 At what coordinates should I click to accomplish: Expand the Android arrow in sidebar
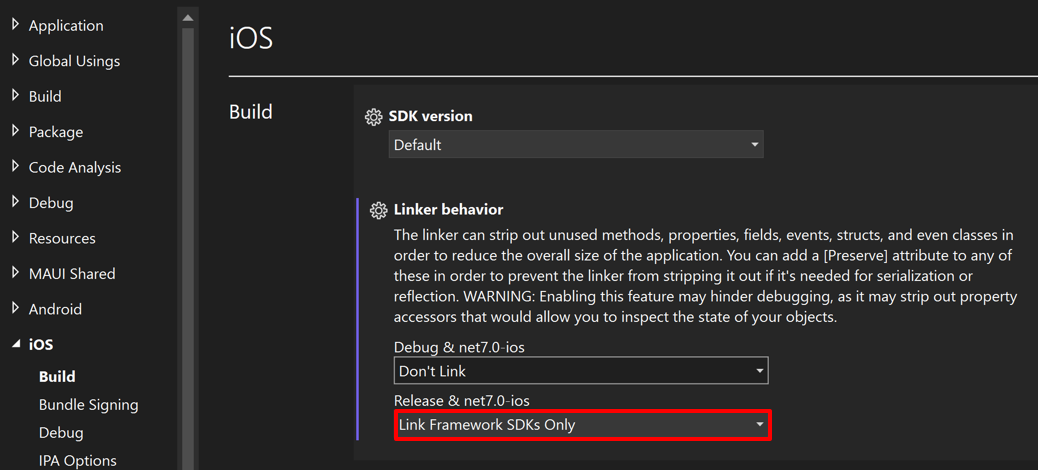click(16, 308)
